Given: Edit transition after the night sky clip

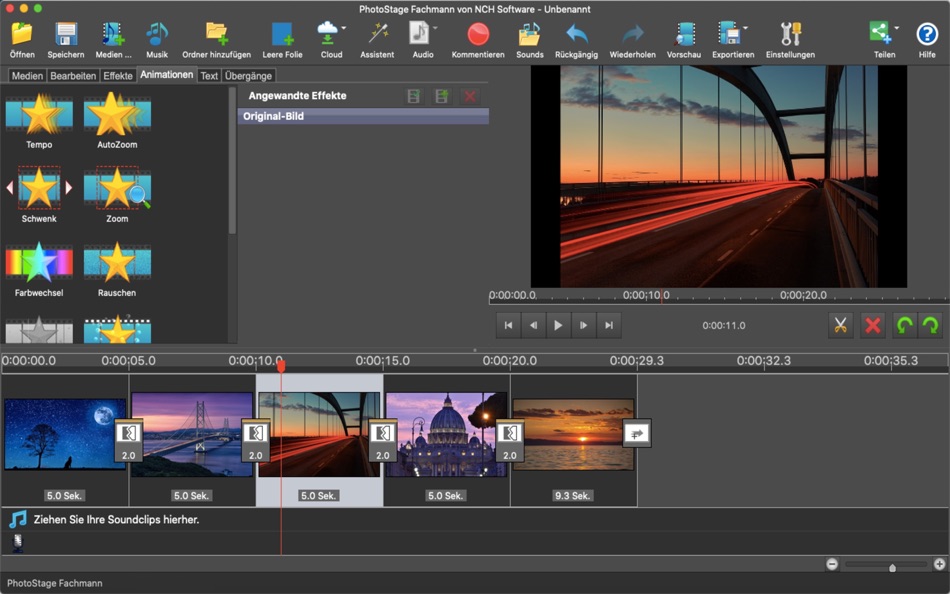Looking at the screenshot, I should (x=128, y=441).
